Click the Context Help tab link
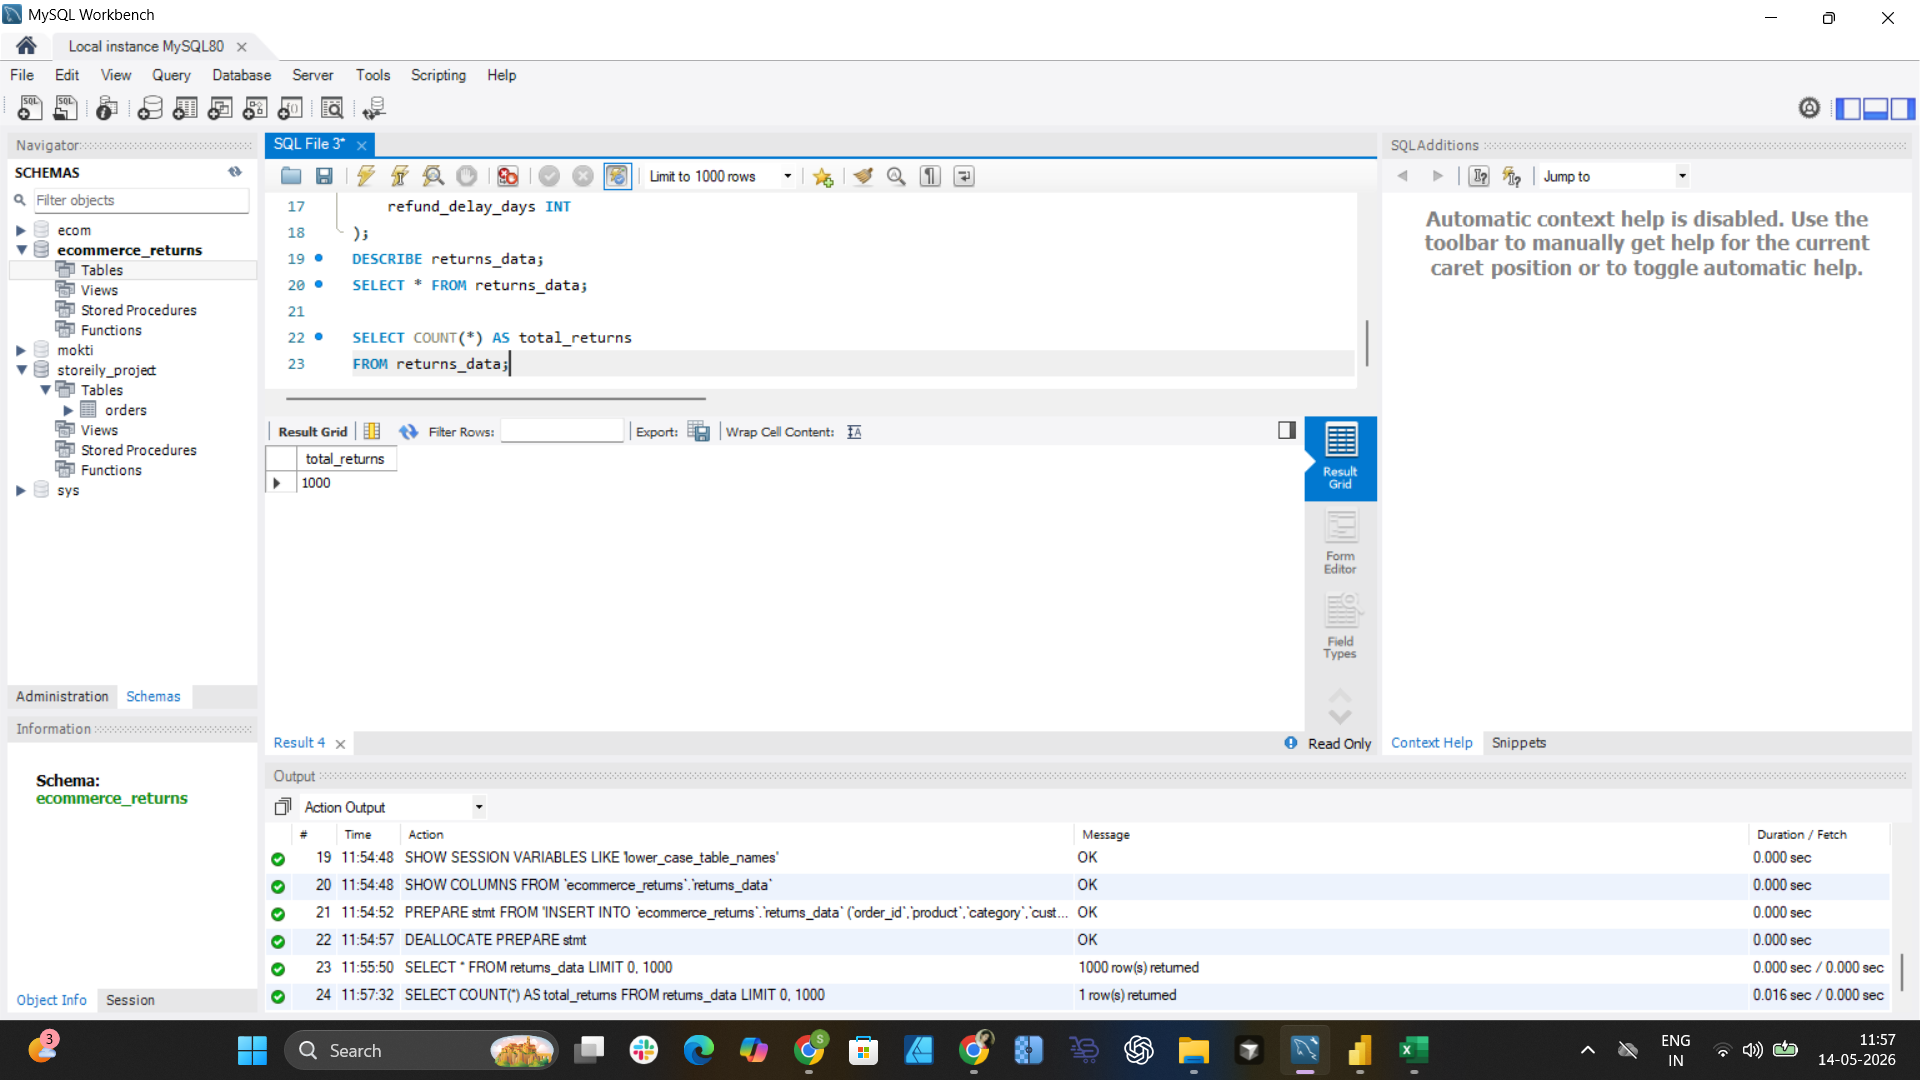 [x=1431, y=743]
